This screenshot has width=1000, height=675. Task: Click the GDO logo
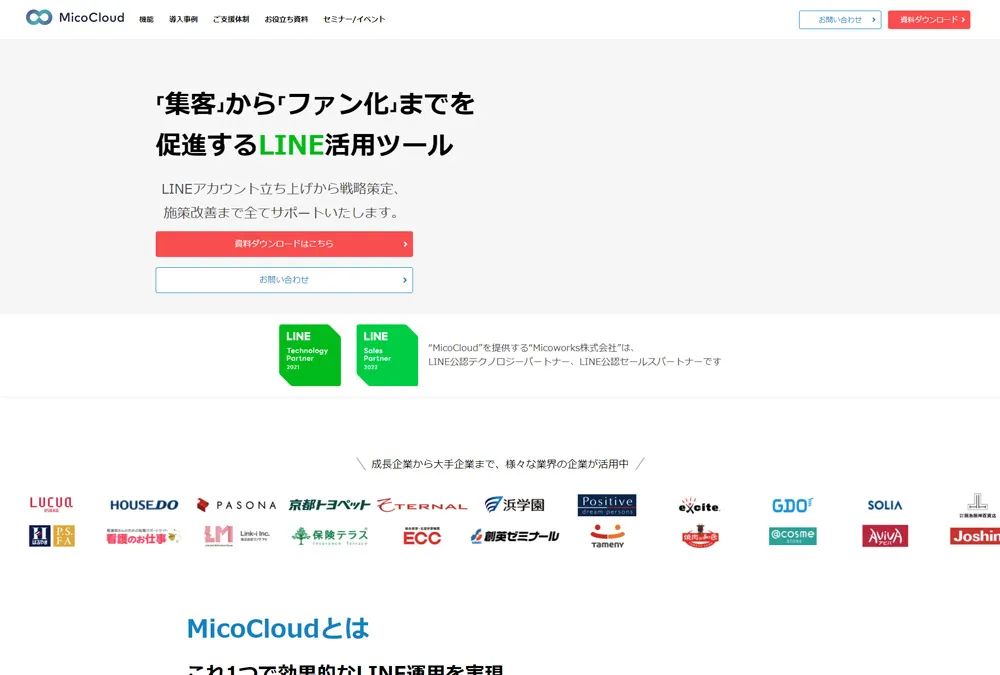coord(792,505)
